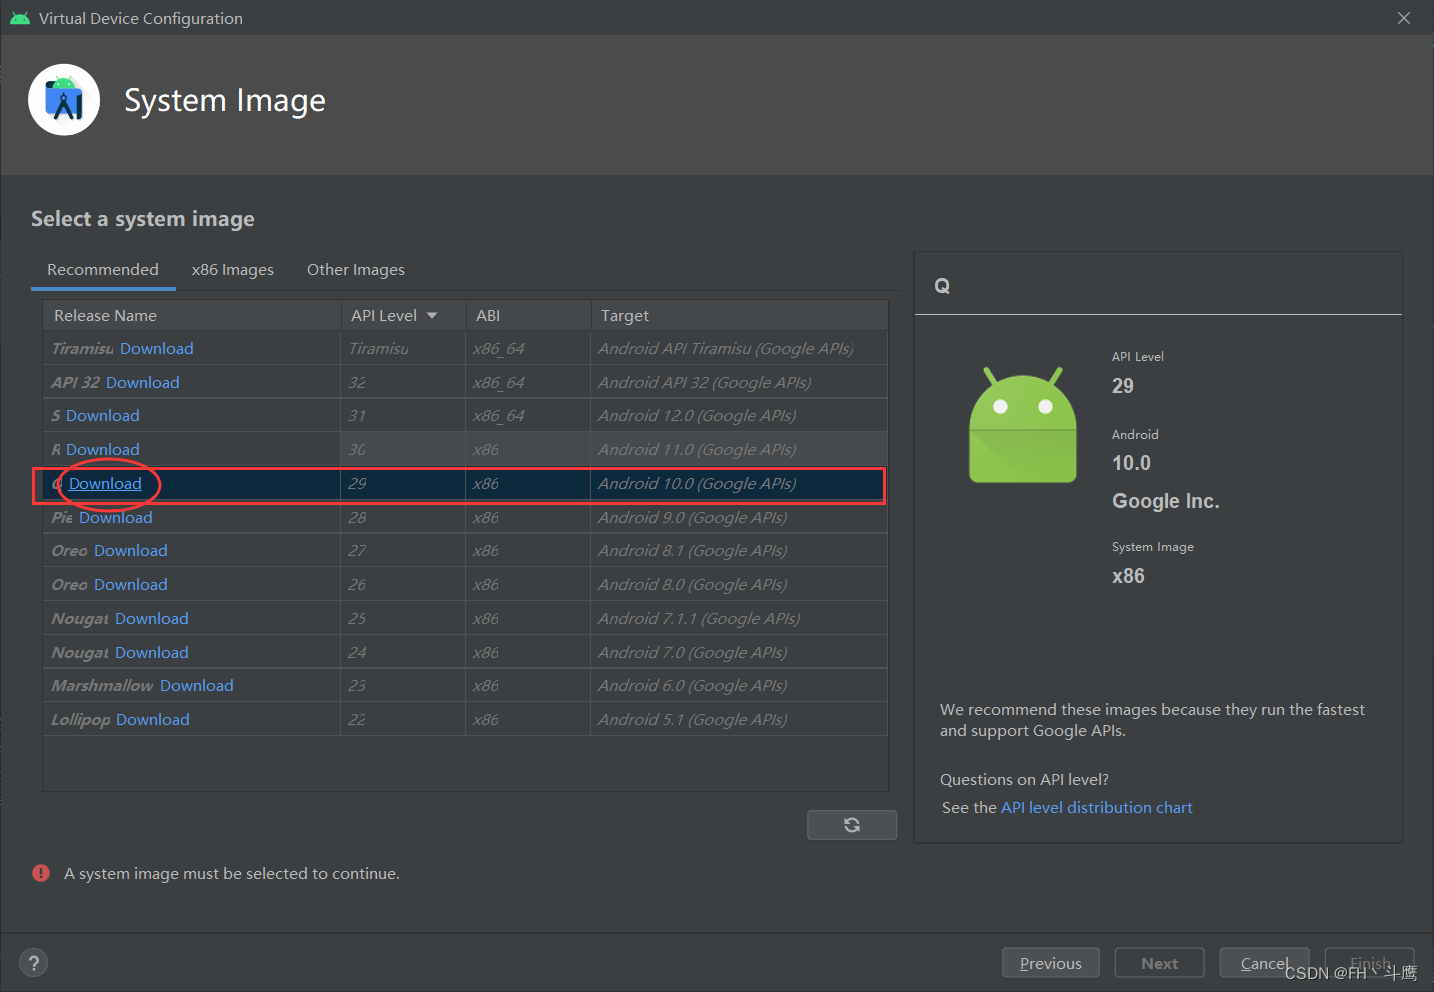
Task: Download the S API 31 image
Action: [x=103, y=416]
